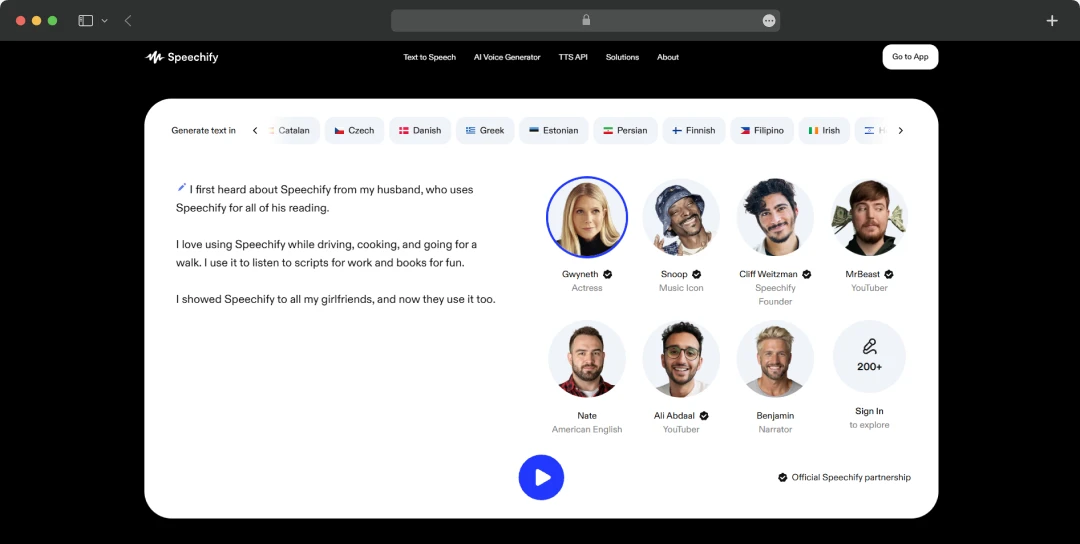Click verified badge next to Gwyneth
This screenshot has width=1080, height=544.
pyautogui.click(x=608, y=274)
